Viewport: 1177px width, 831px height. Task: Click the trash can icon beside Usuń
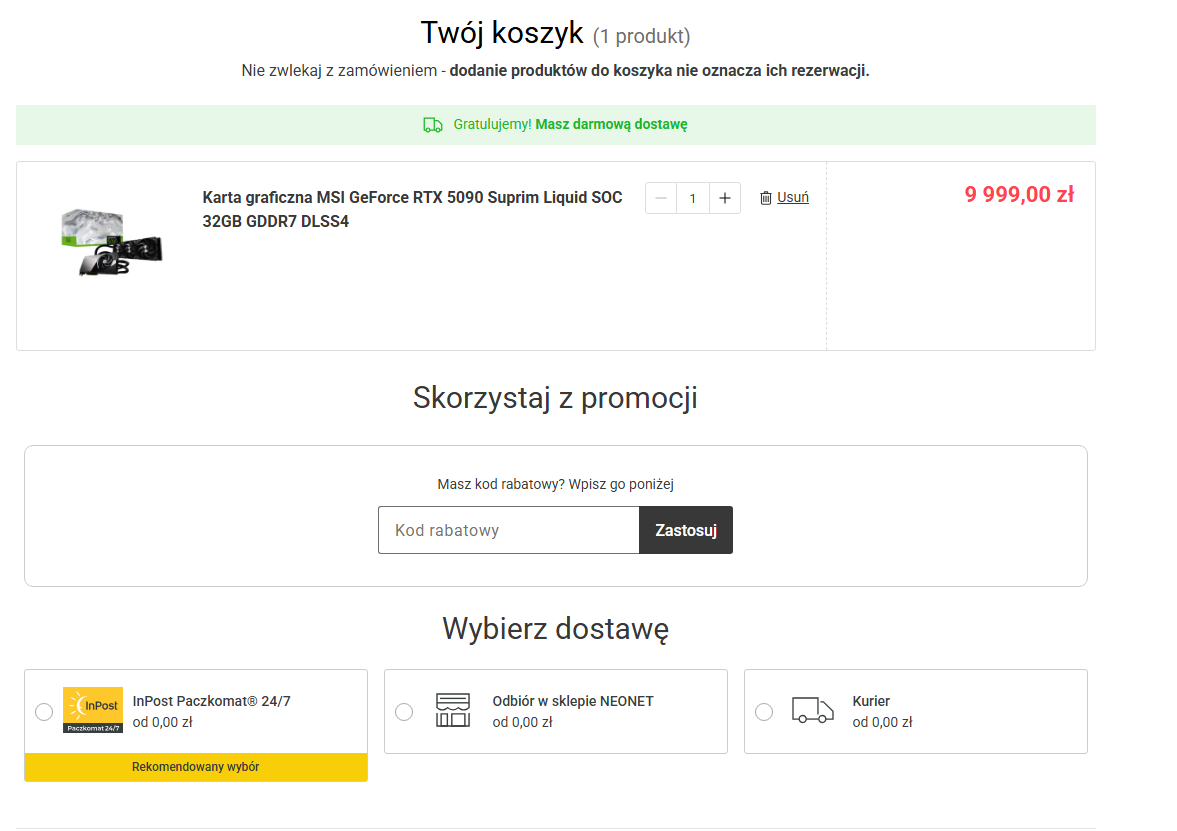(766, 198)
